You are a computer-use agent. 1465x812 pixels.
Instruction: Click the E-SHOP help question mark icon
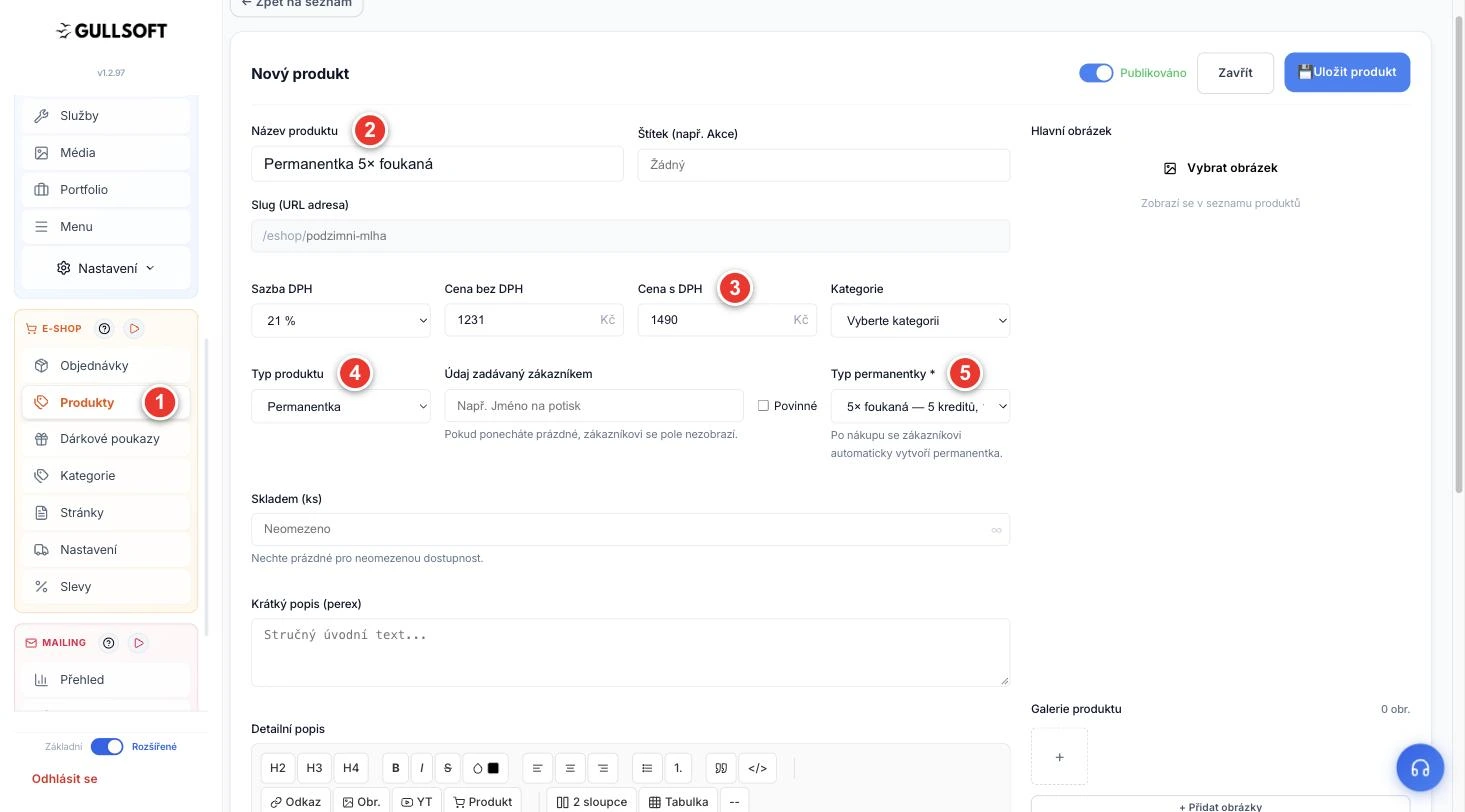pos(104,329)
